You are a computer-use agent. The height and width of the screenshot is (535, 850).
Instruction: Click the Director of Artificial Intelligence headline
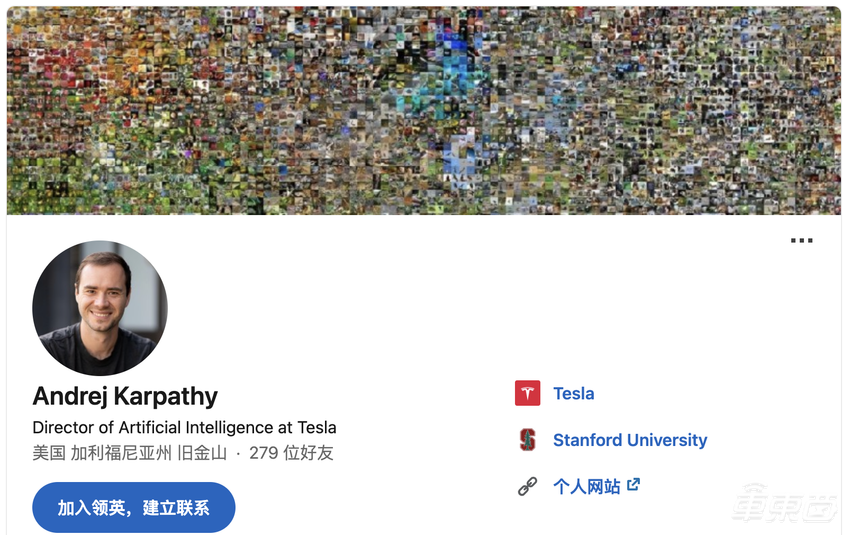pyautogui.click(x=184, y=428)
